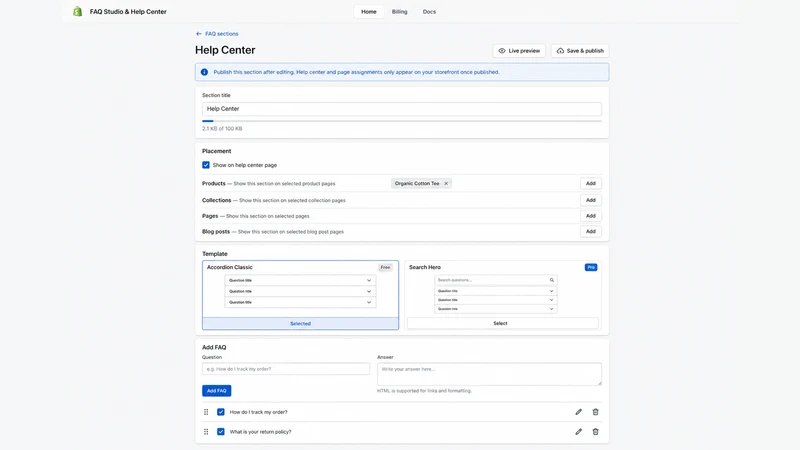Click the 'What is your return policy?' text
The image size is (800, 450).
(260, 432)
